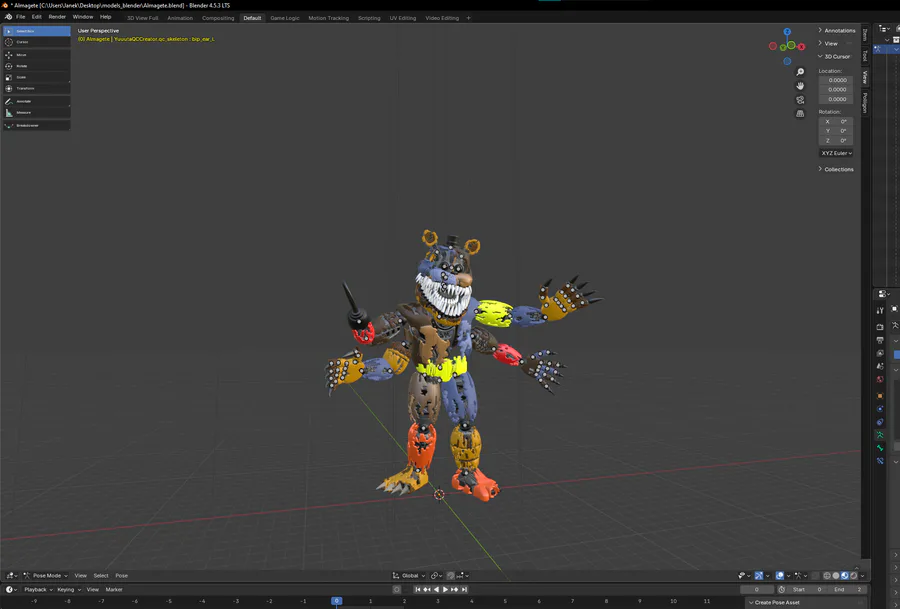Image resolution: width=900 pixels, height=609 pixels.
Task: Click the zoom magnifier viewport icon
Action: (x=800, y=72)
